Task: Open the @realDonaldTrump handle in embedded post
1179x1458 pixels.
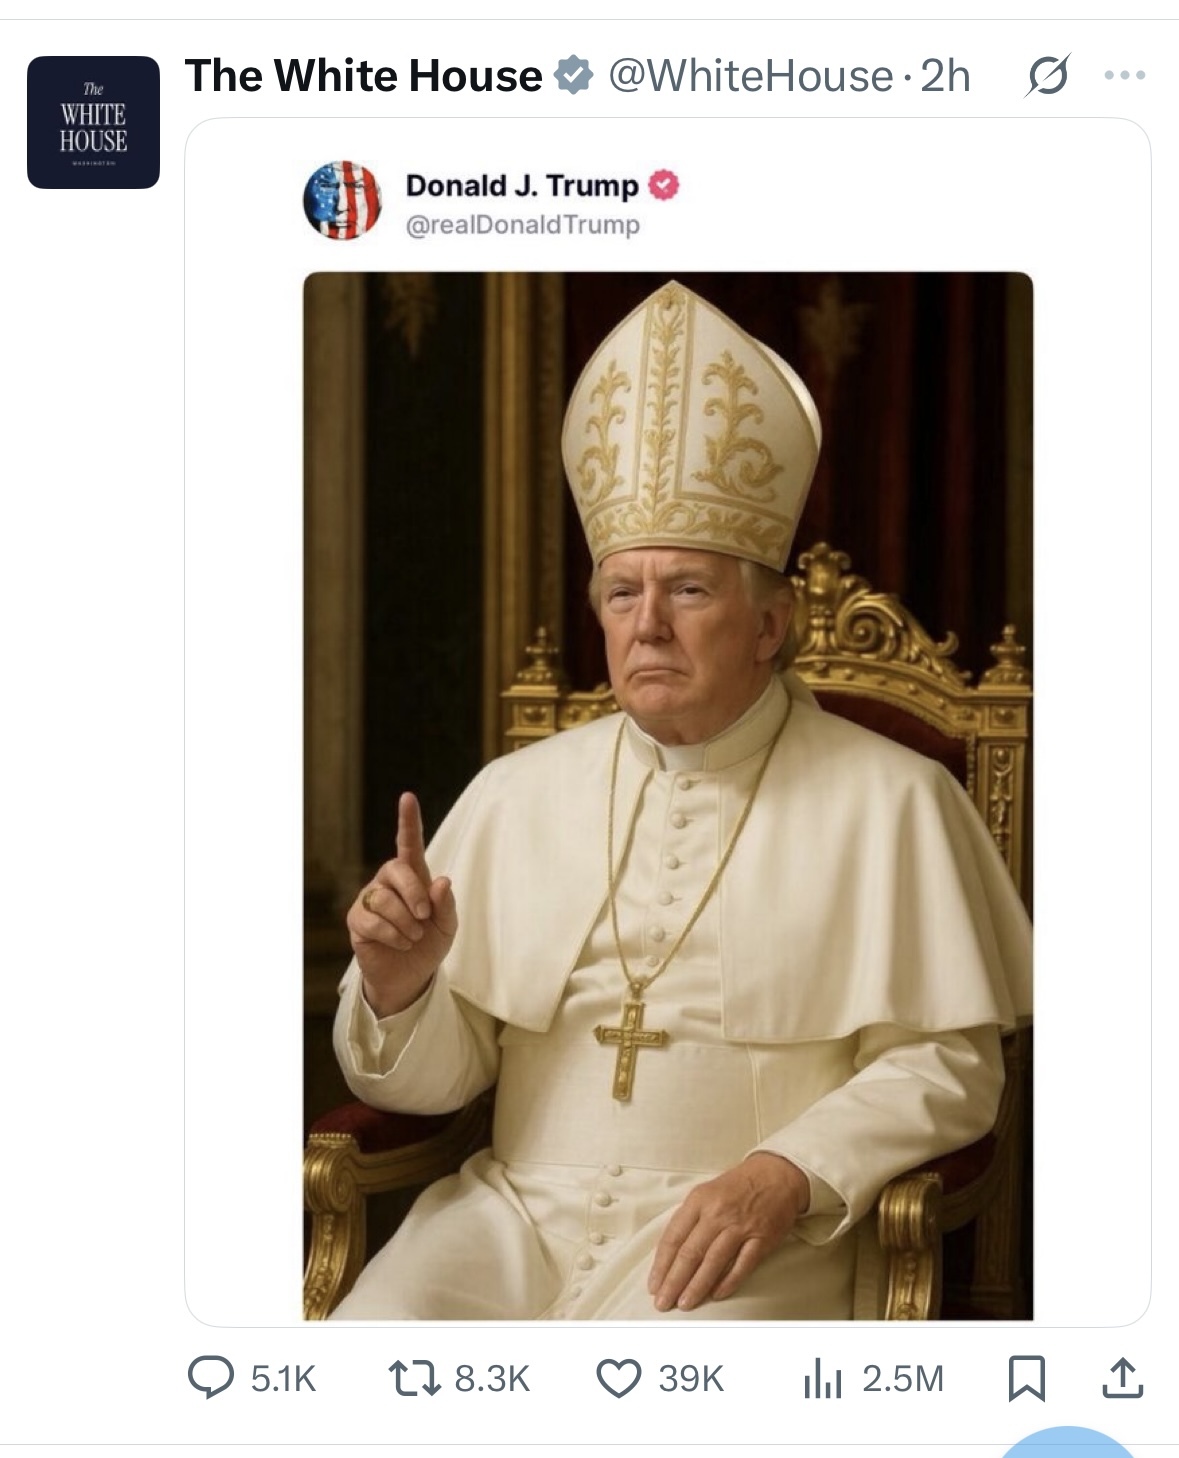Action: click(x=522, y=225)
